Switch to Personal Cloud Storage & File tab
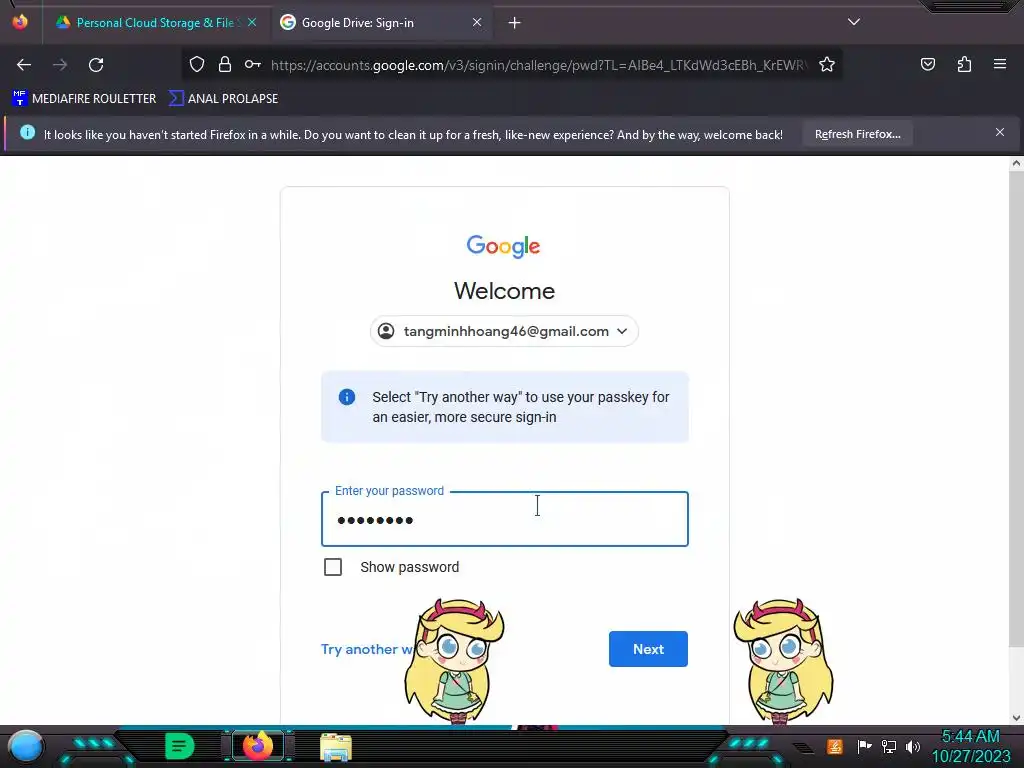This screenshot has height=768, width=1024. click(x=155, y=23)
